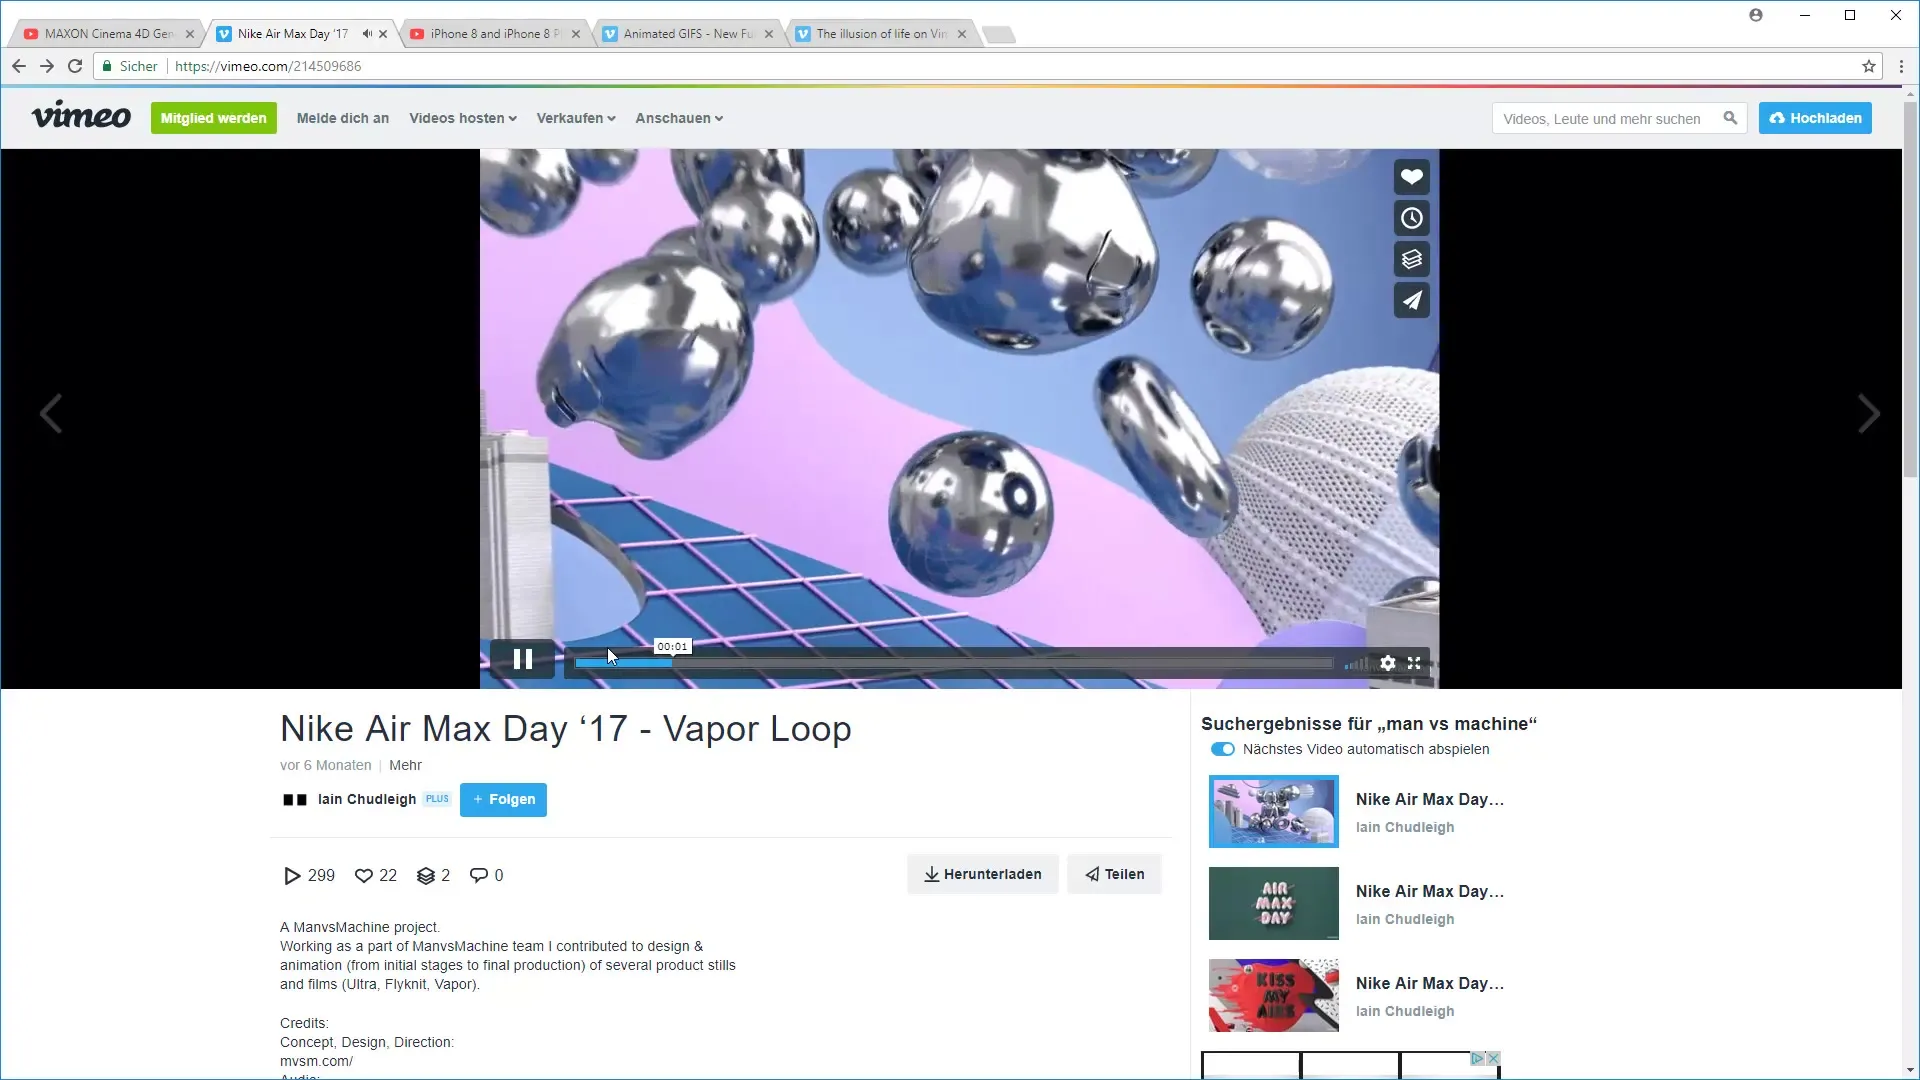Seek on the video progress bar
Screen dimensions: 1920x1080
click(953, 663)
